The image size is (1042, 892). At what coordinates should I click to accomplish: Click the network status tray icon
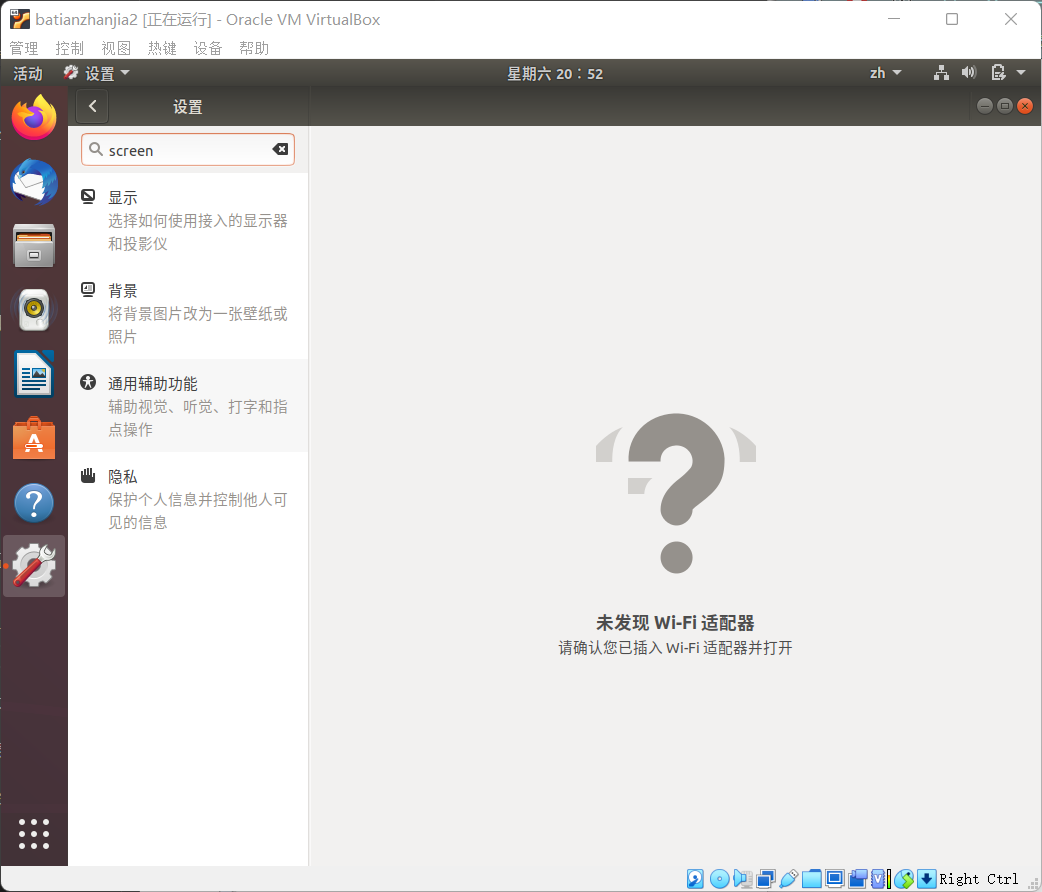point(941,73)
